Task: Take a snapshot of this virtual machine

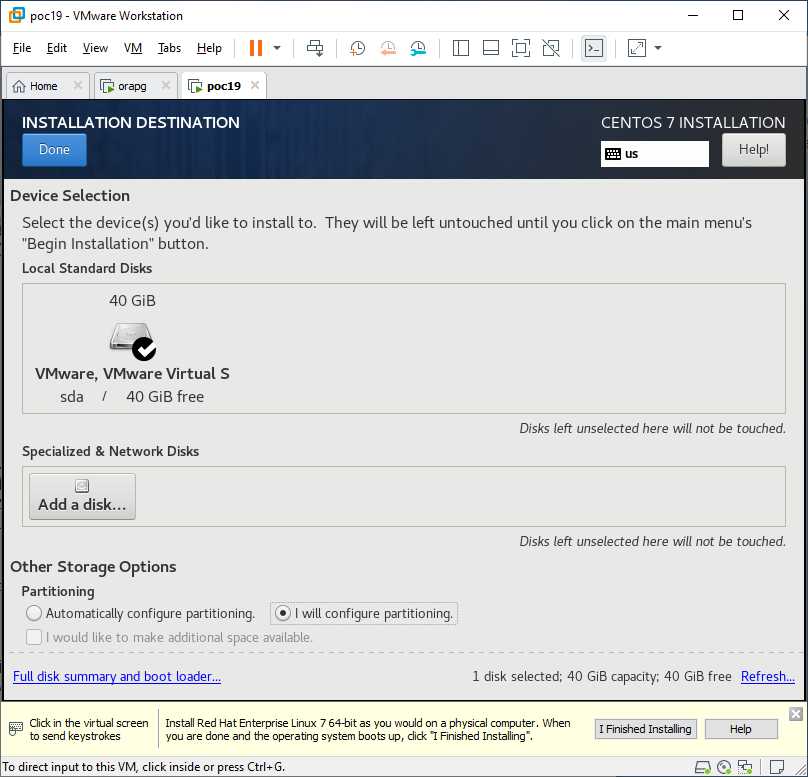Action: 357,48
